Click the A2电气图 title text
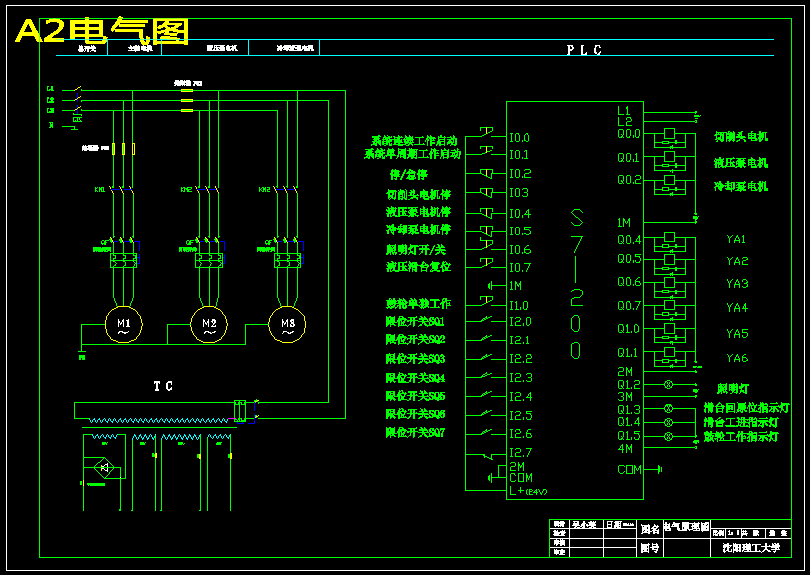 (102, 30)
